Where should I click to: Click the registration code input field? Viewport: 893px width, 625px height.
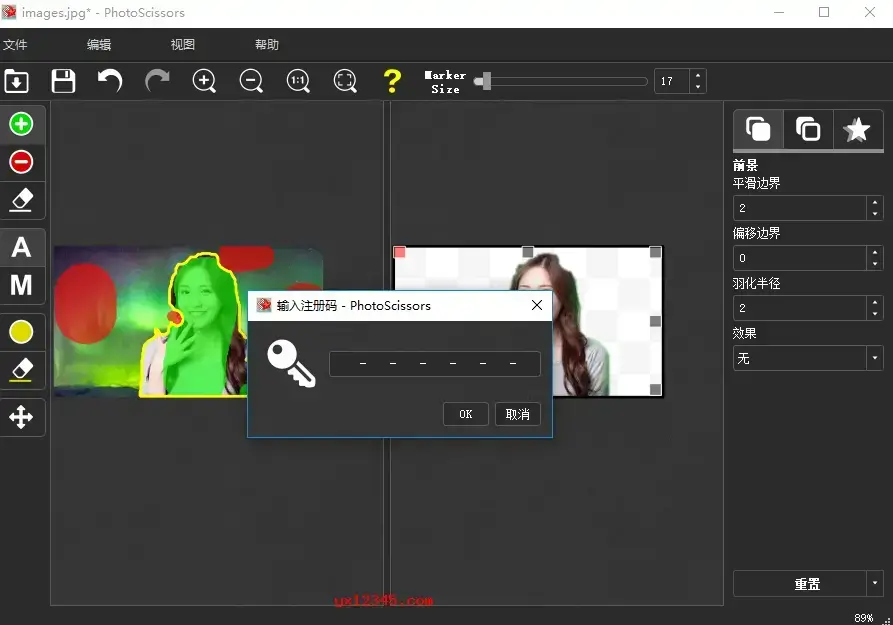pyautogui.click(x=435, y=363)
